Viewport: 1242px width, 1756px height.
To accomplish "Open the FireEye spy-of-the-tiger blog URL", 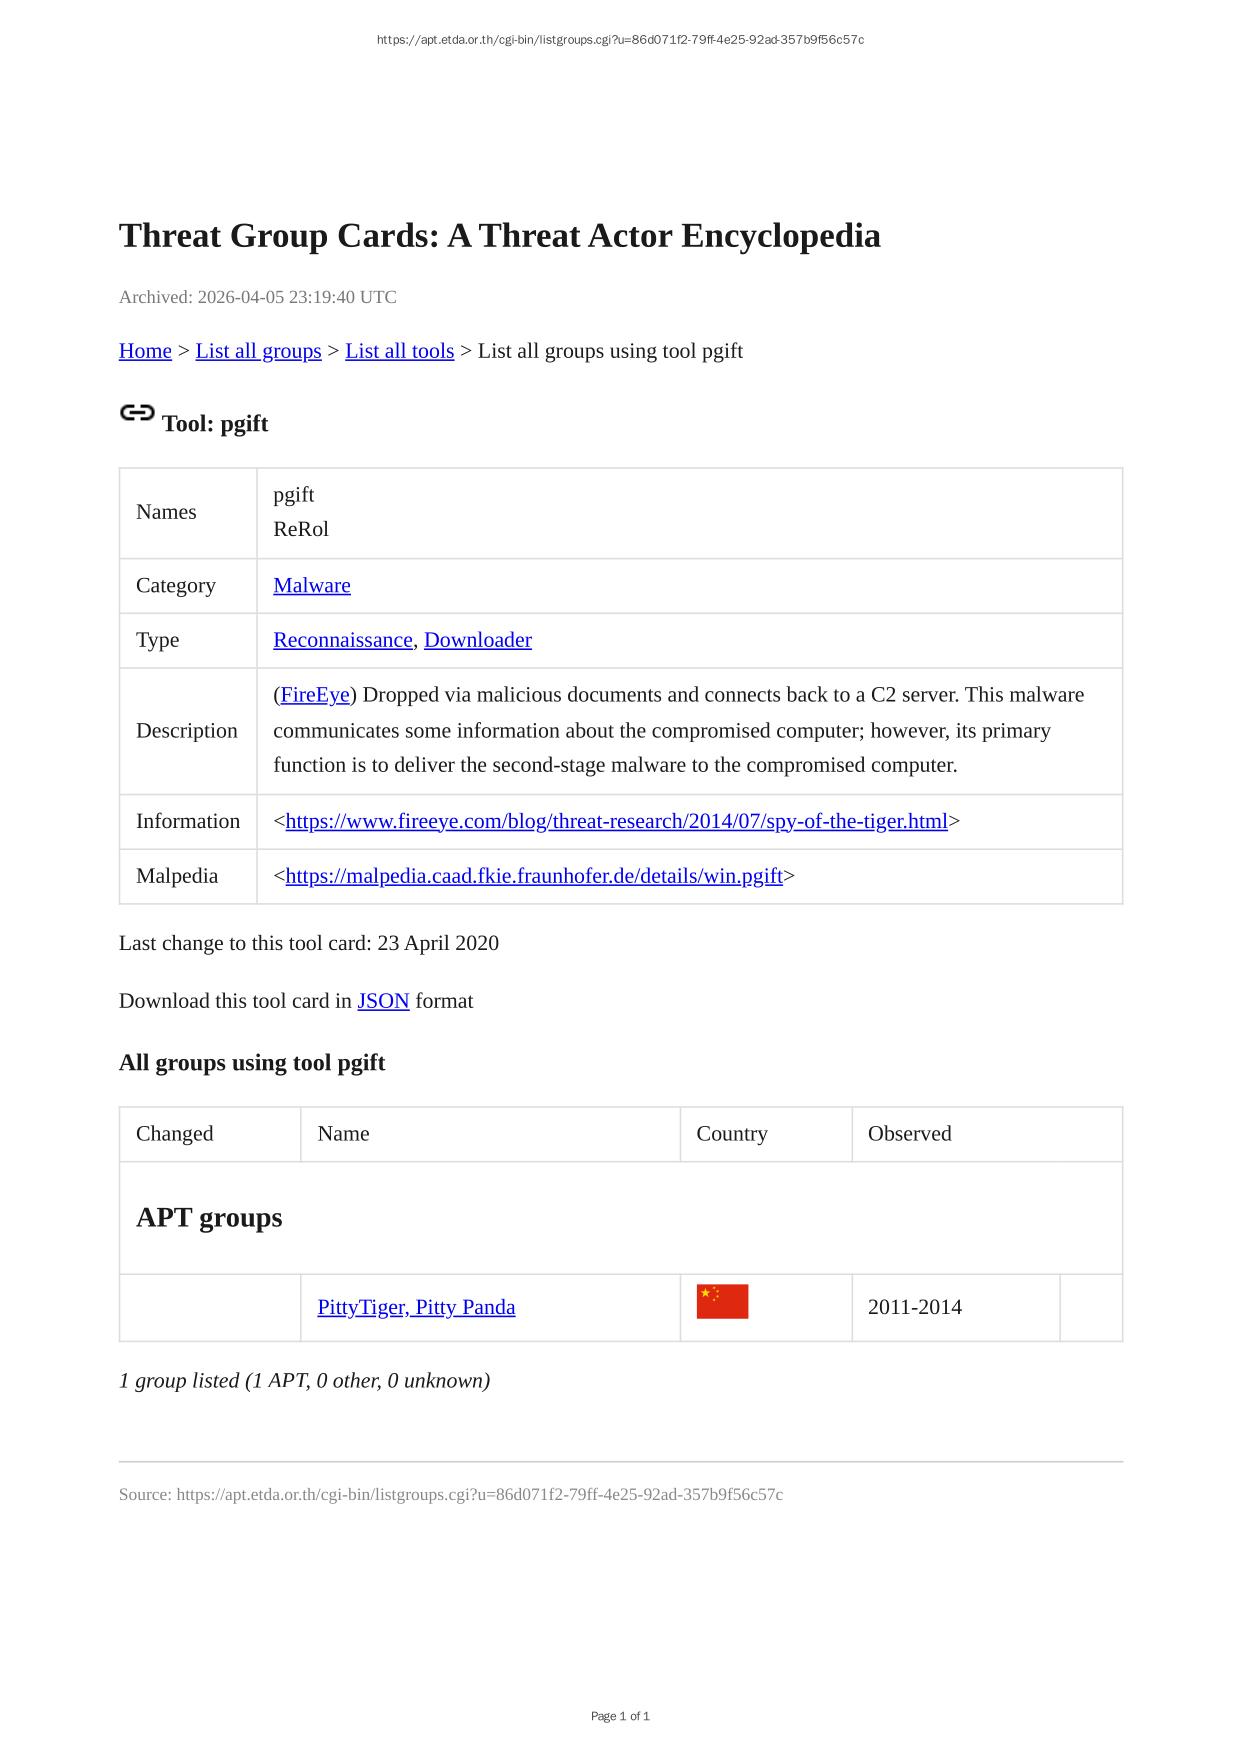I will 616,821.
